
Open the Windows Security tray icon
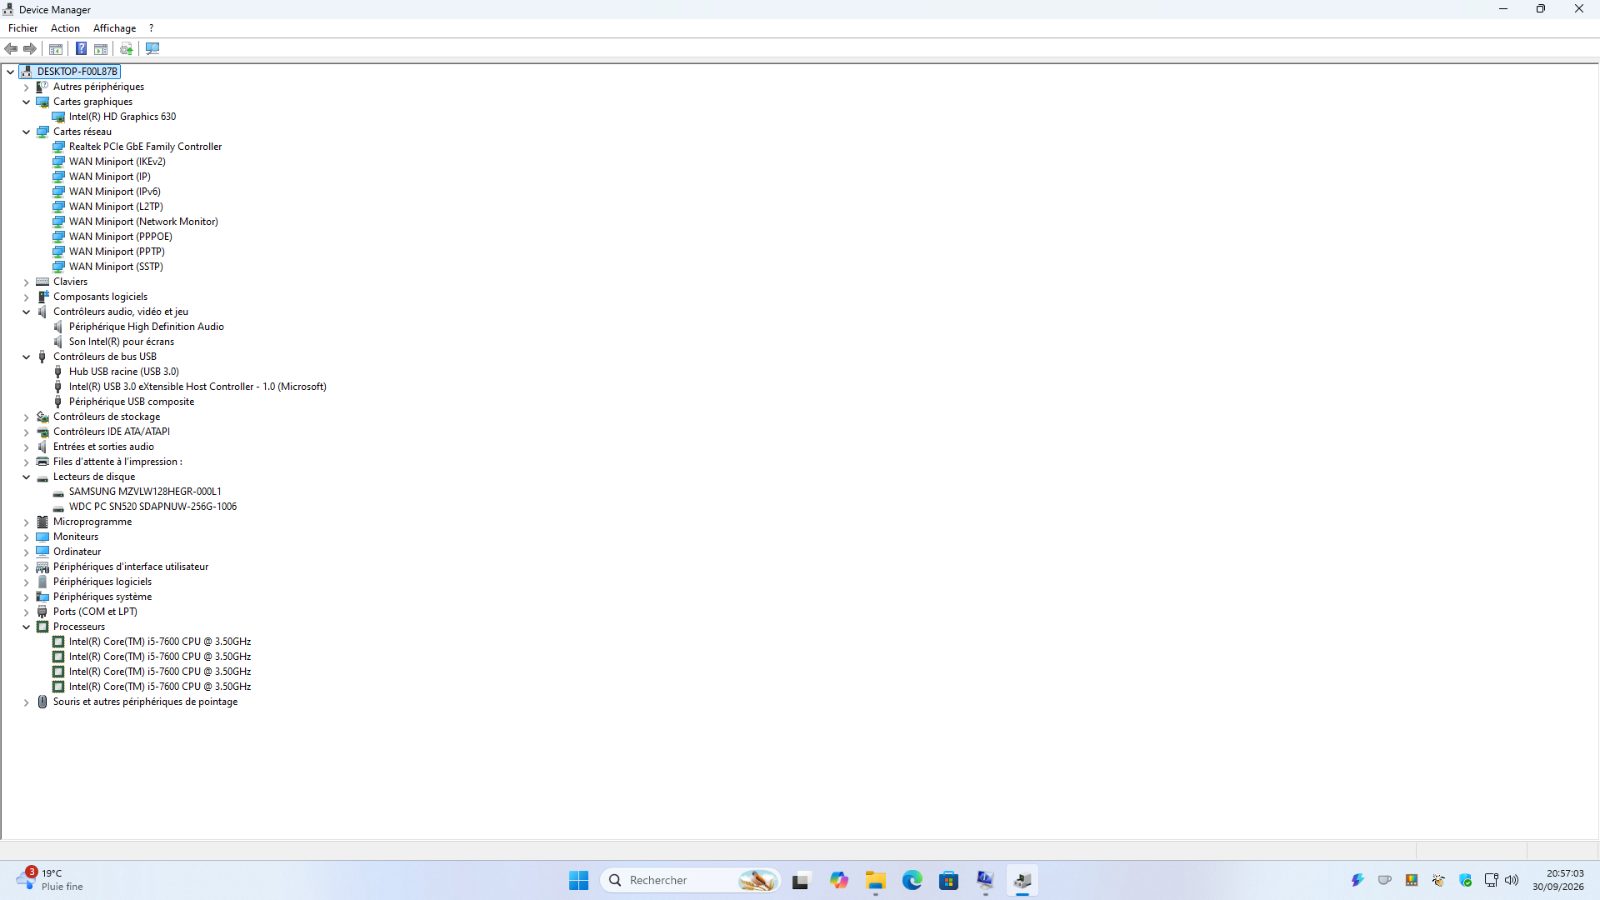point(1465,880)
